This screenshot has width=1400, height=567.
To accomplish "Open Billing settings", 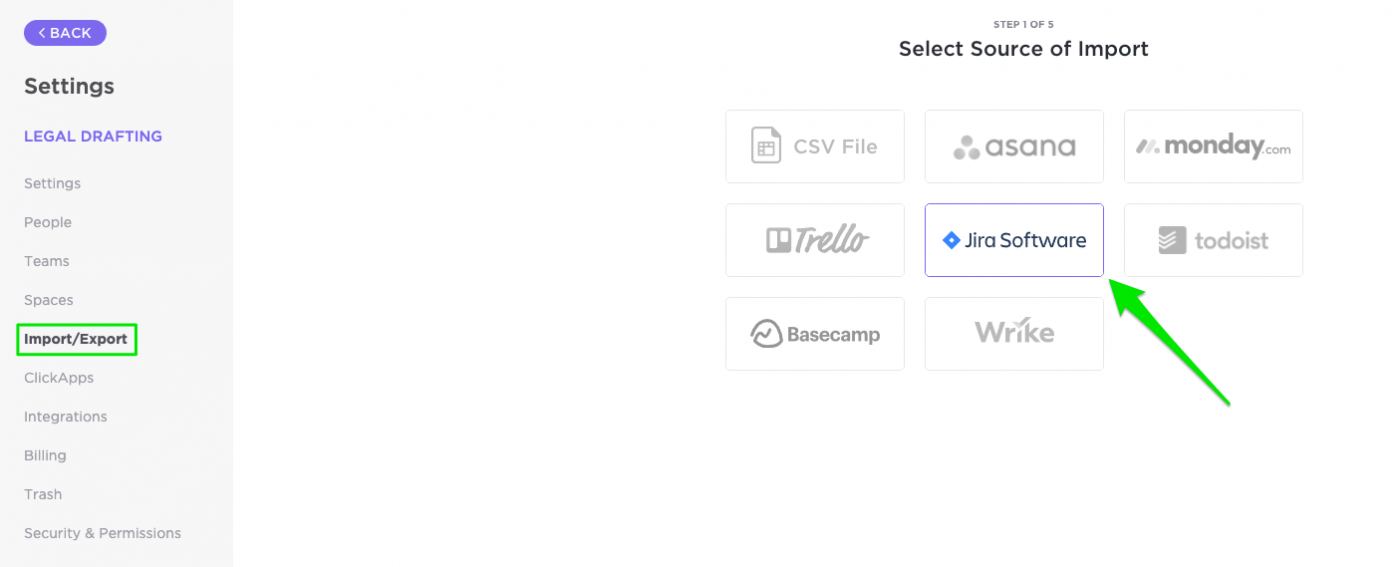I will 45,456.
